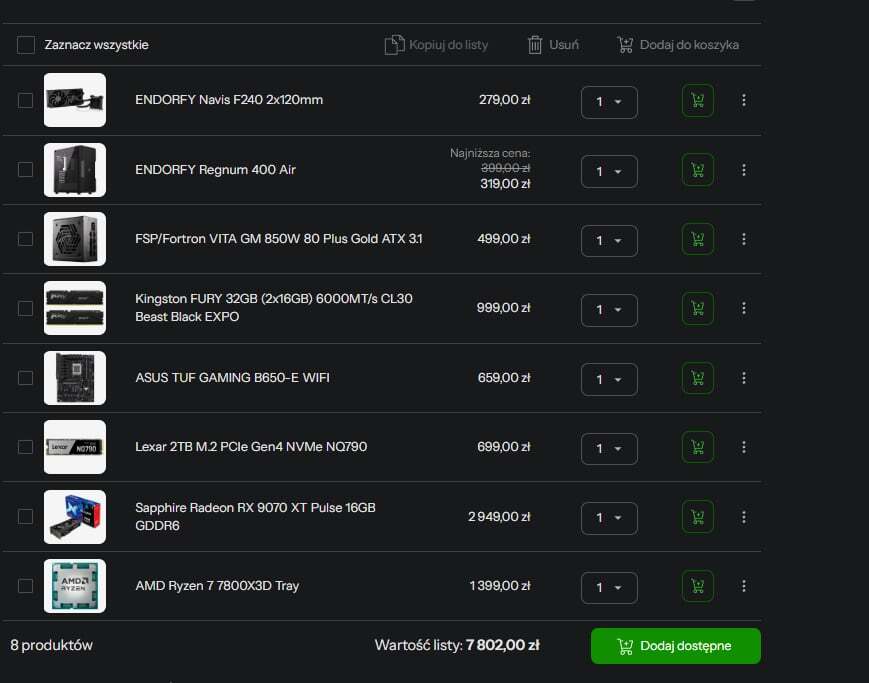The width and height of the screenshot is (869, 683).
Task: Open more options for Lexar 2TB NVMe
Action: click(743, 448)
